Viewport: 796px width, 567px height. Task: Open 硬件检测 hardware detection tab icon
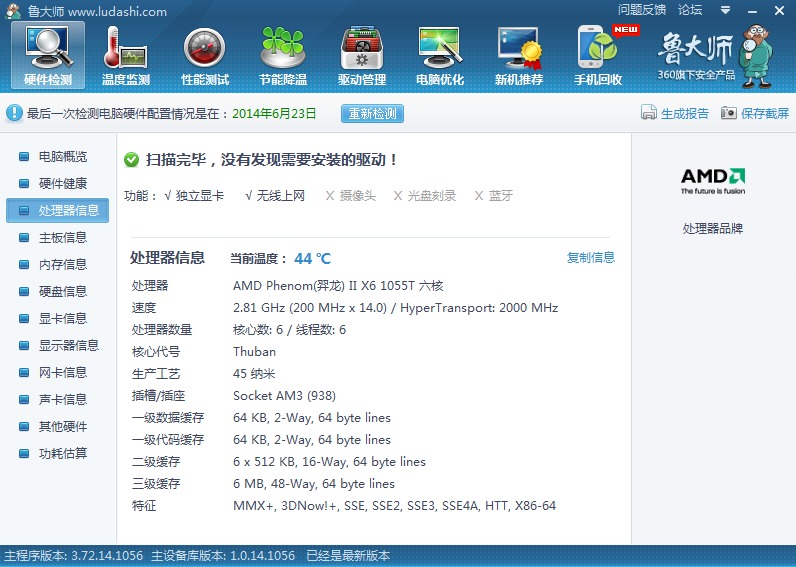[x=48, y=55]
